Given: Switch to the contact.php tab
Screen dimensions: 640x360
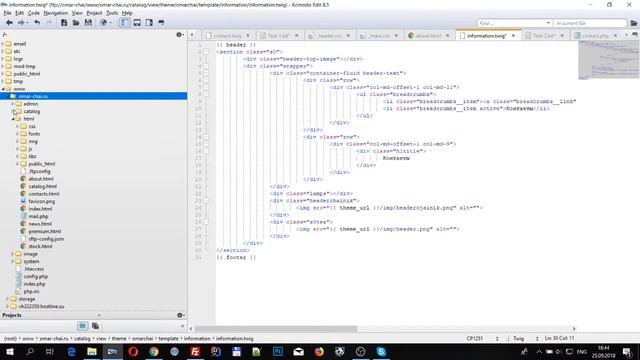Looking at the screenshot, I should click(595, 36).
